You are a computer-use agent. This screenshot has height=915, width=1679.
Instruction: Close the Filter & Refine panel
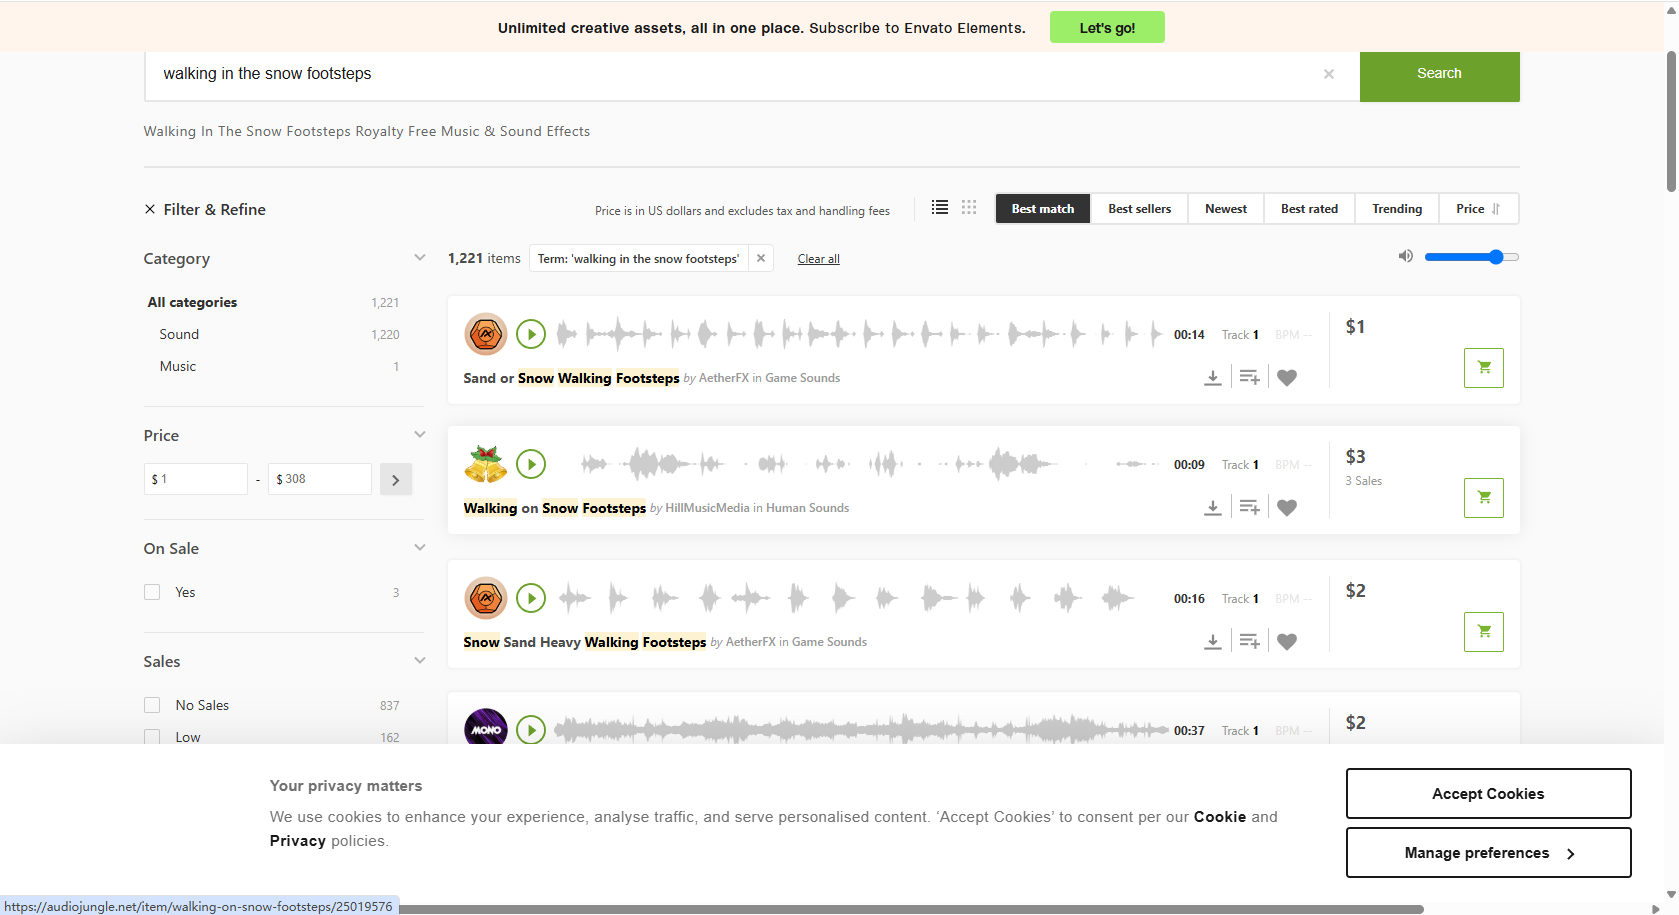tap(150, 209)
